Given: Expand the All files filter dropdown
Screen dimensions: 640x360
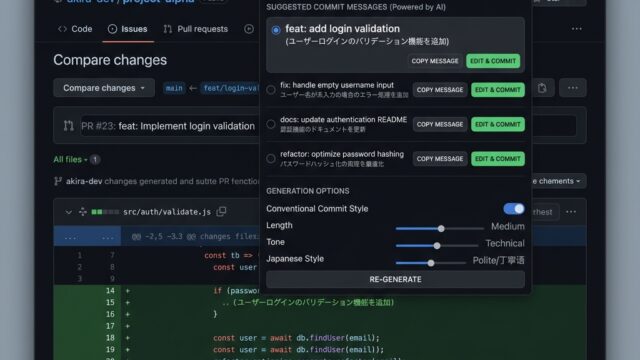Looking at the screenshot, I should pos(71,159).
